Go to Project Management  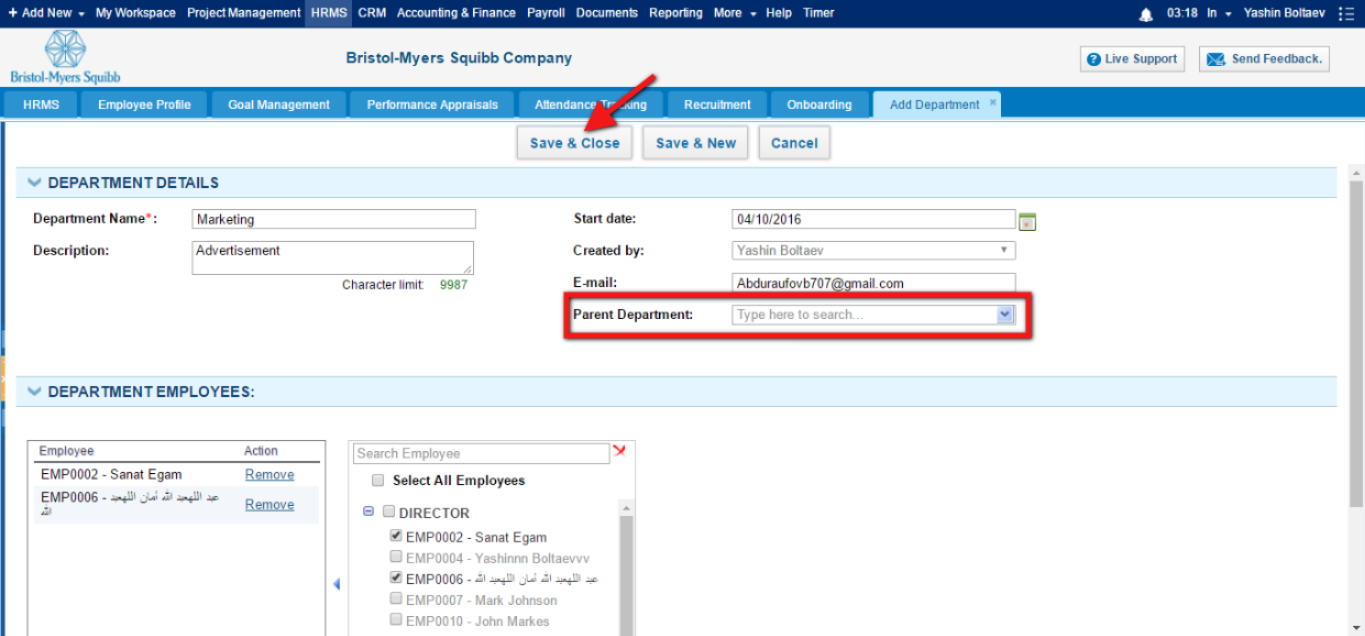click(244, 13)
